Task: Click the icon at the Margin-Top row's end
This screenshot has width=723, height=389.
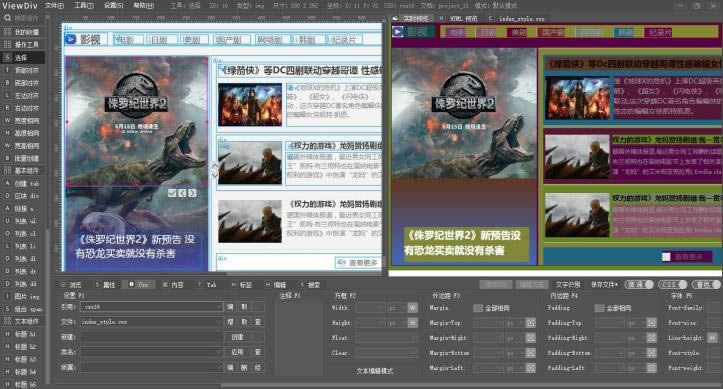Action: (531, 323)
